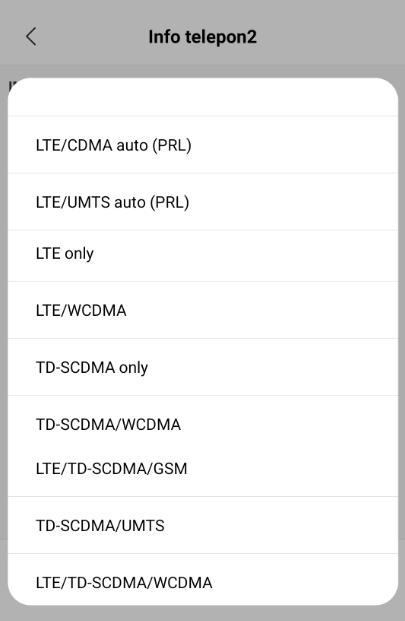Go back using the left chevron
Image resolution: width=405 pixels, height=621 pixels.
coord(31,37)
